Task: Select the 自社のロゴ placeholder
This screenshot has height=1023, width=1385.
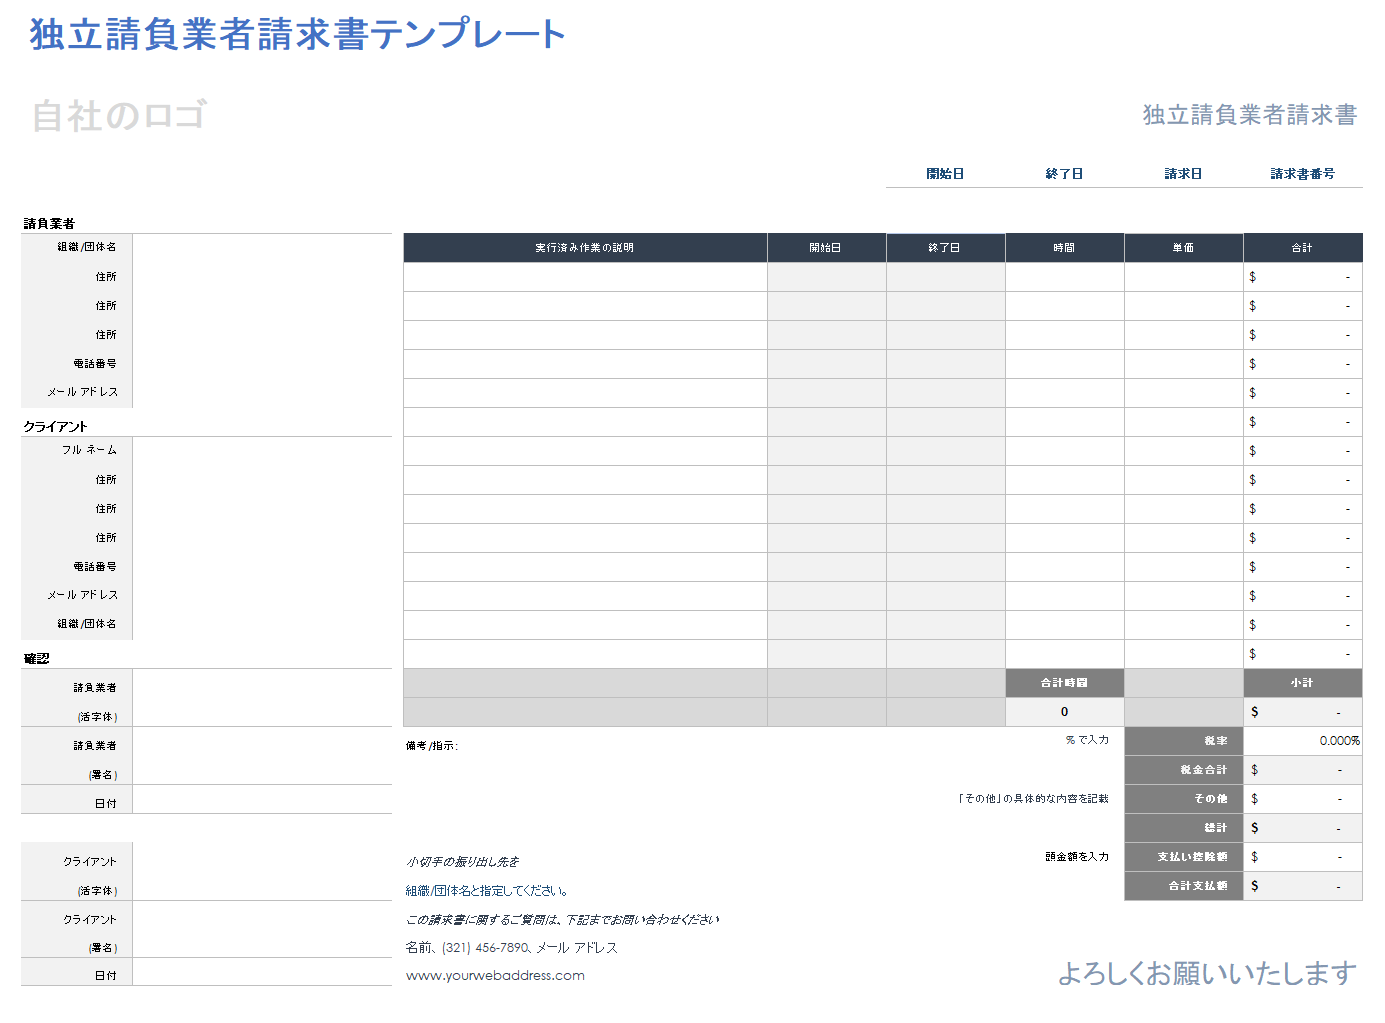Action: pos(119,116)
